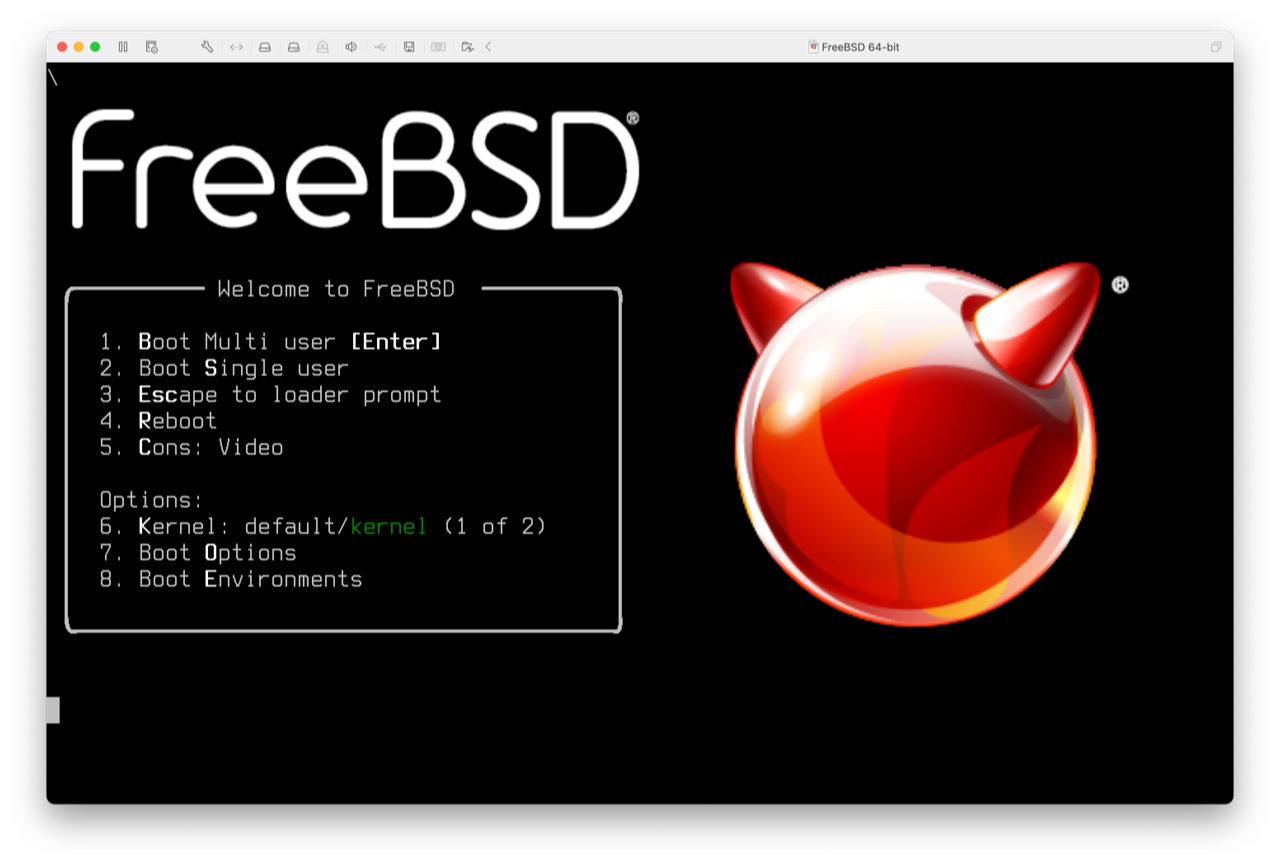Open the shared folders icon
Viewport: 1280px width, 865px height.
(467, 47)
